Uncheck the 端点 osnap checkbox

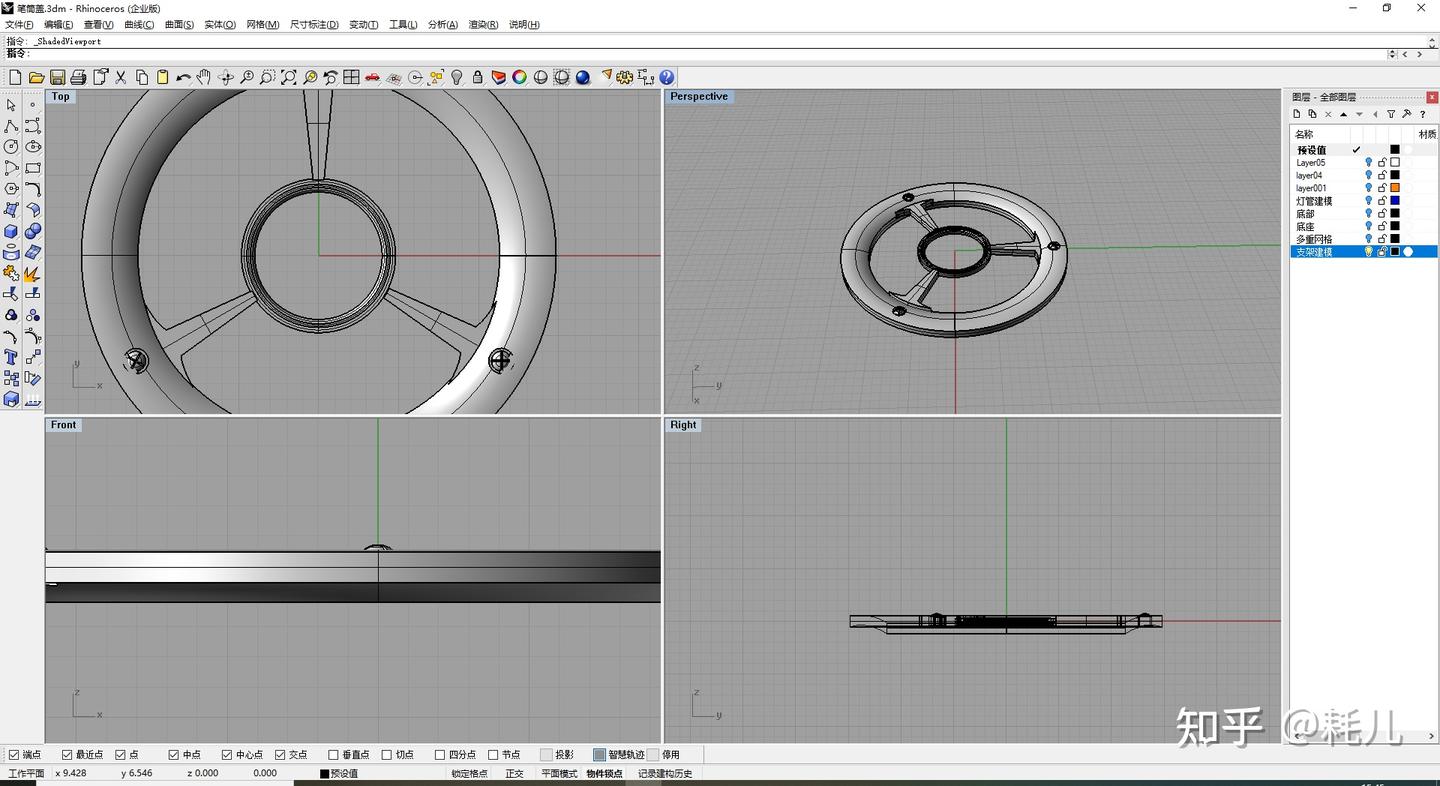click(14, 755)
